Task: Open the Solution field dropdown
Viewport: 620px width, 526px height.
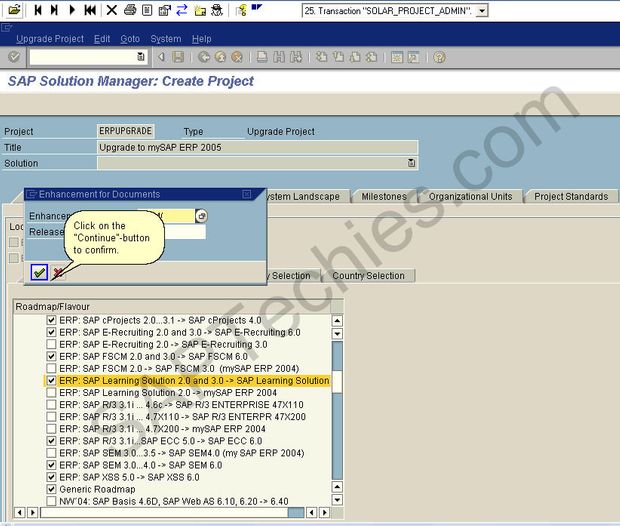Action: pos(411,163)
